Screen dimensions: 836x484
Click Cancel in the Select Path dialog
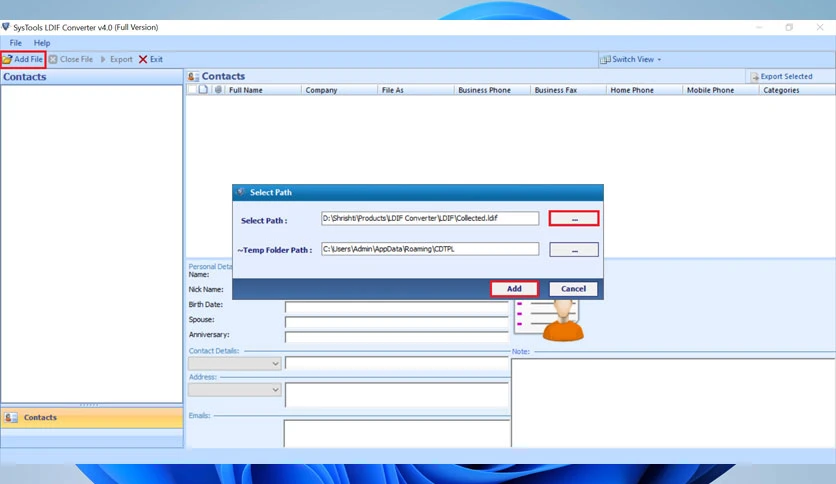573,288
